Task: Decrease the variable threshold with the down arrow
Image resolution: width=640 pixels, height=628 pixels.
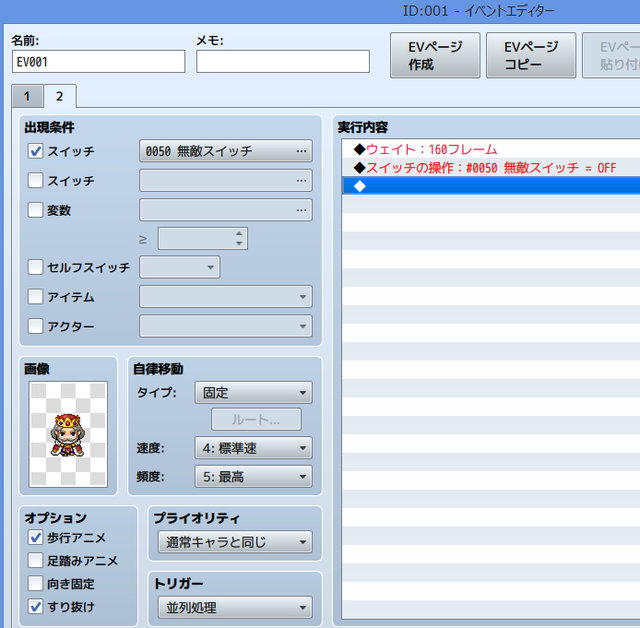Action: pyautogui.click(x=239, y=243)
